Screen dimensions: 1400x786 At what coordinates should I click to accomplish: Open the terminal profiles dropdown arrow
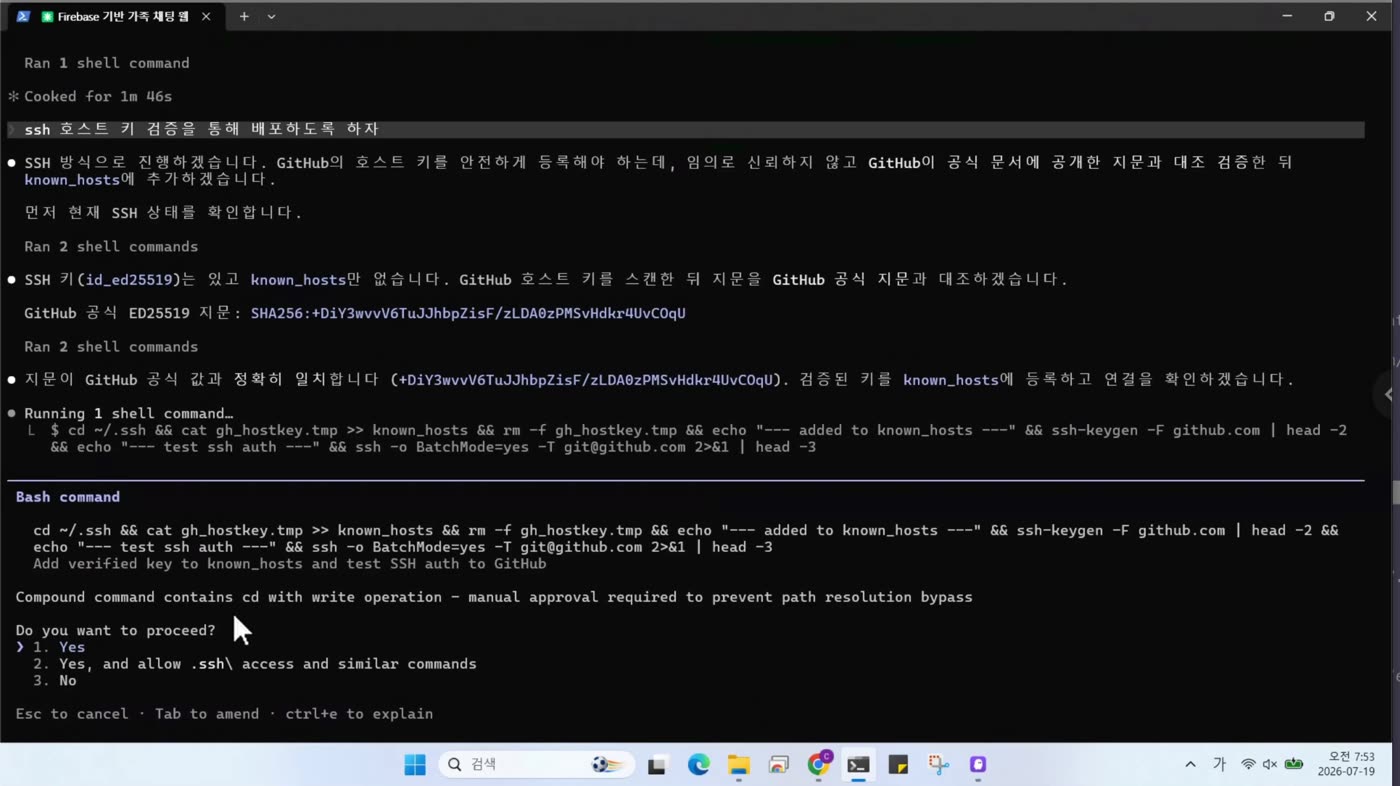pyautogui.click(x=271, y=16)
